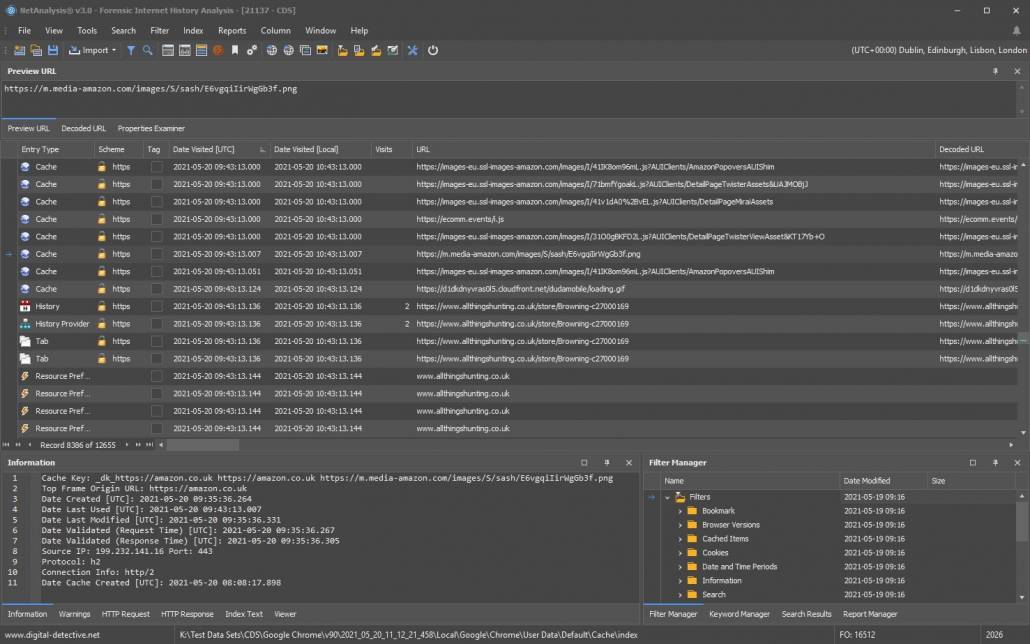The width and height of the screenshot is (1030, 644).
Task: Tick the Tag checkbox on the History row
Action: pyautogui.click(x=157, y=305)
